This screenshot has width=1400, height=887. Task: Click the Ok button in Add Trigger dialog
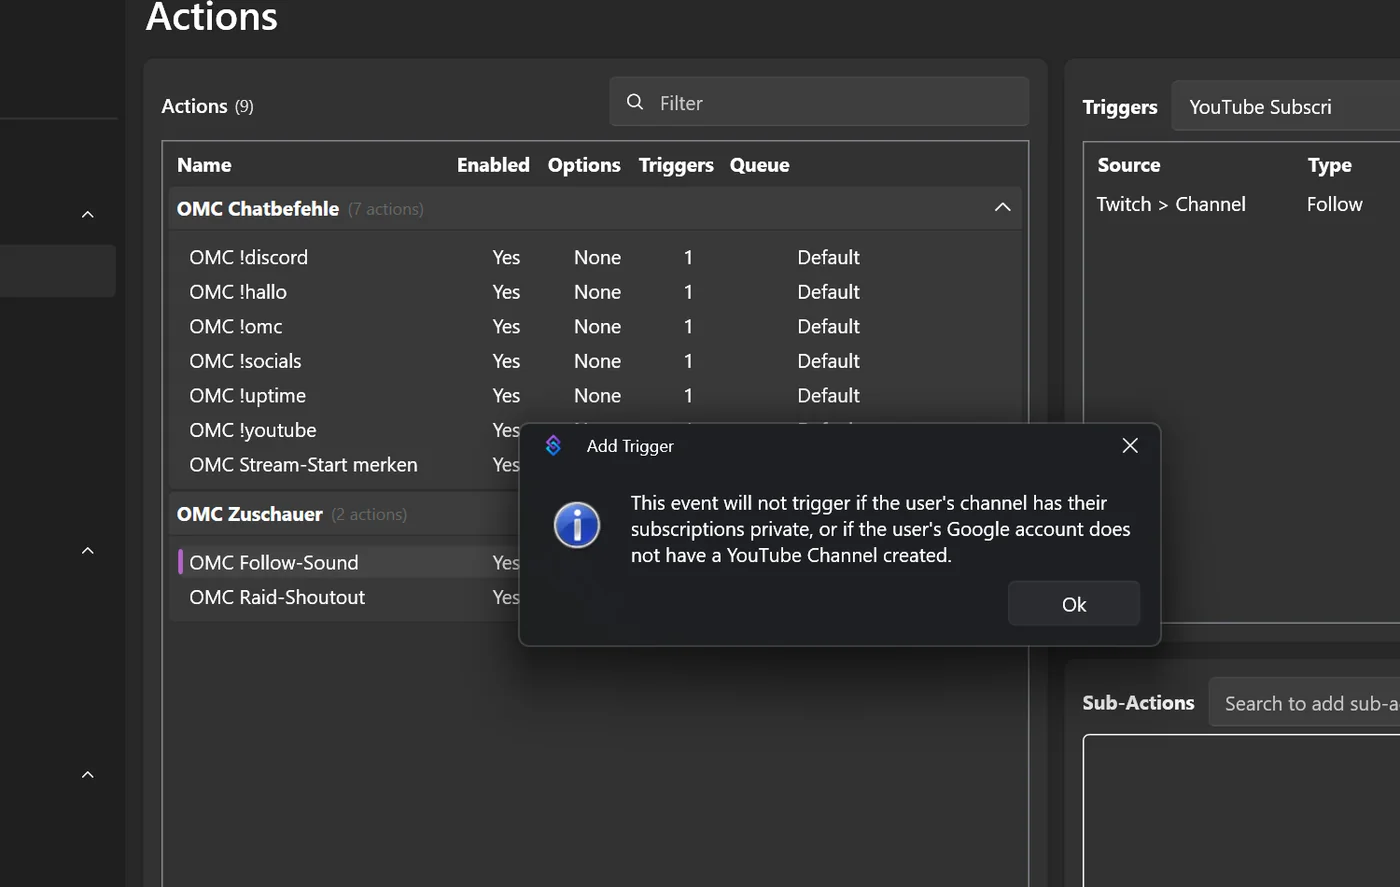coord(1073,604)
